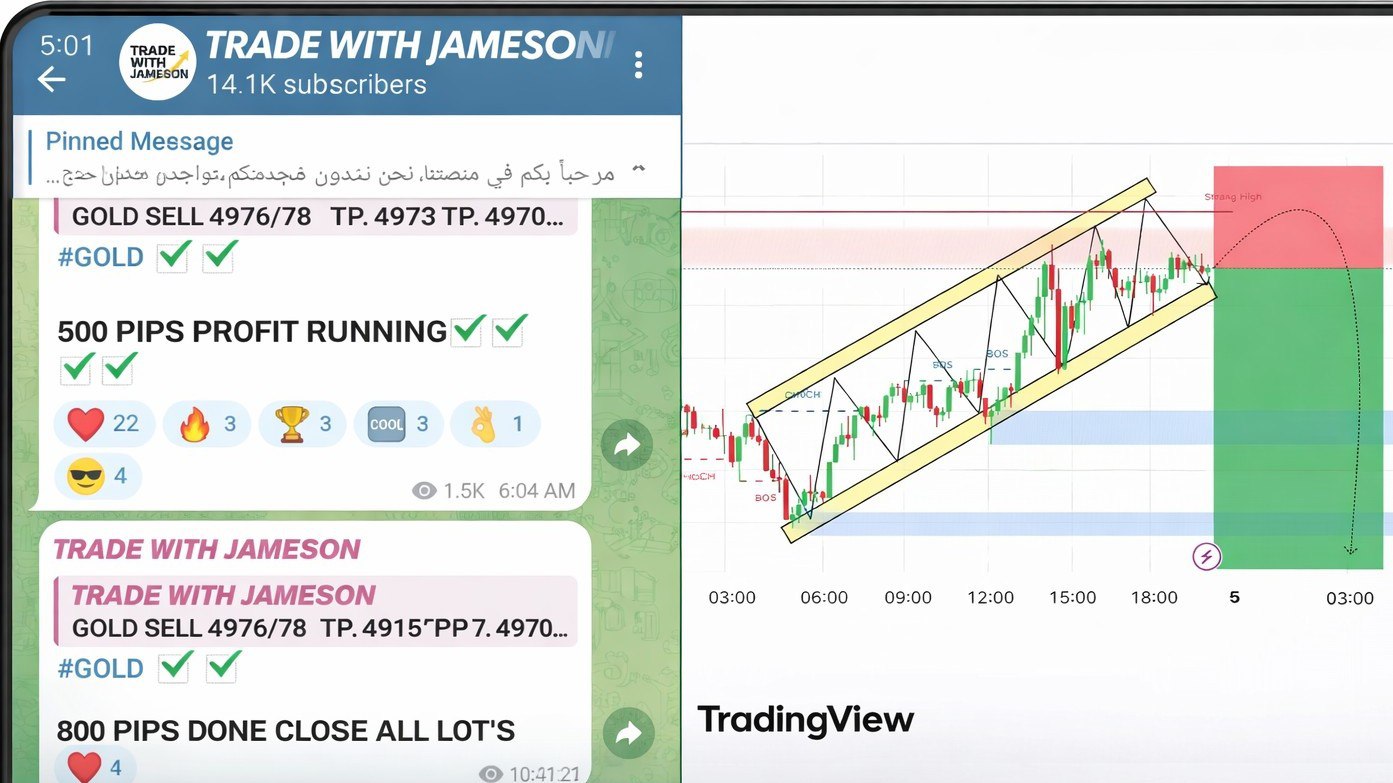Tap the COOL reaction showing 3
The image size is (1393, 783).
(x=397, y=424)
